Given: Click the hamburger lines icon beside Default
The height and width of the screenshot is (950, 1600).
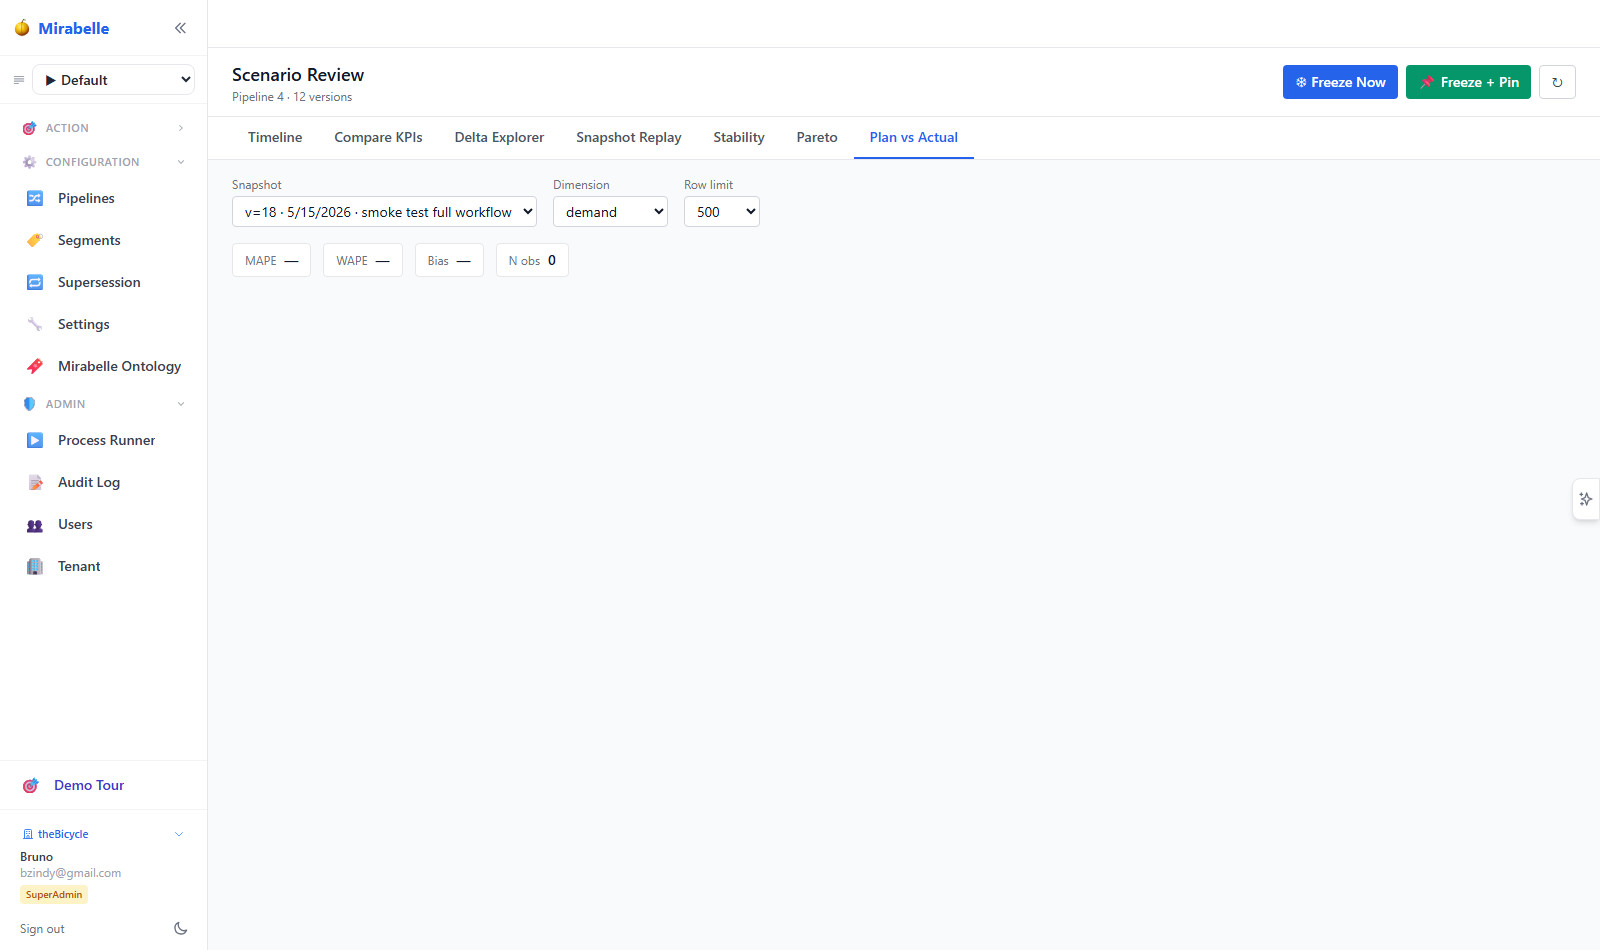Looking at the screenshot, I should [18, 80].
